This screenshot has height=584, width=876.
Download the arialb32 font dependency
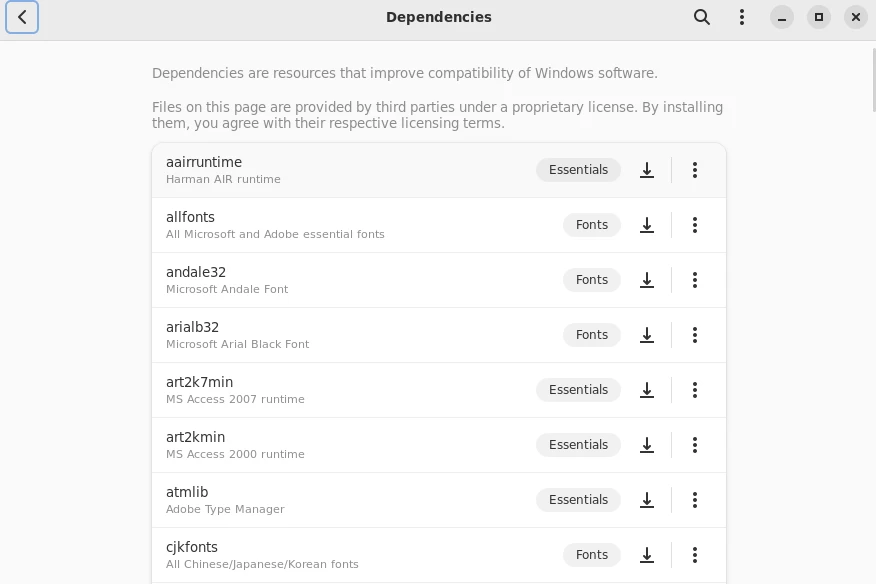[647, 335]
